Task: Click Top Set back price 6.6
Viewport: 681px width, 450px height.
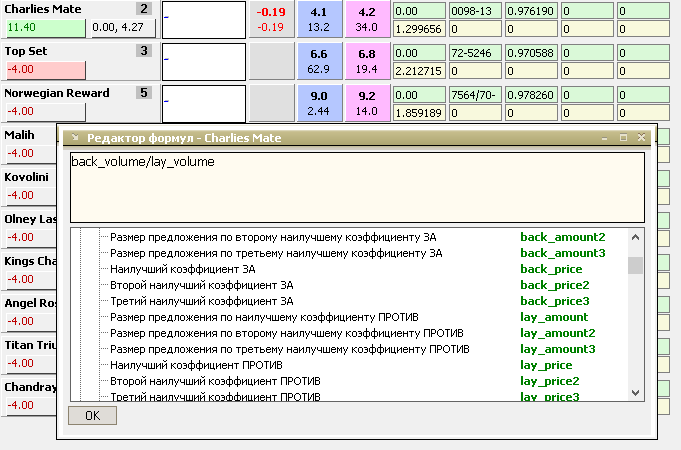Action: [x=319, y=61]
